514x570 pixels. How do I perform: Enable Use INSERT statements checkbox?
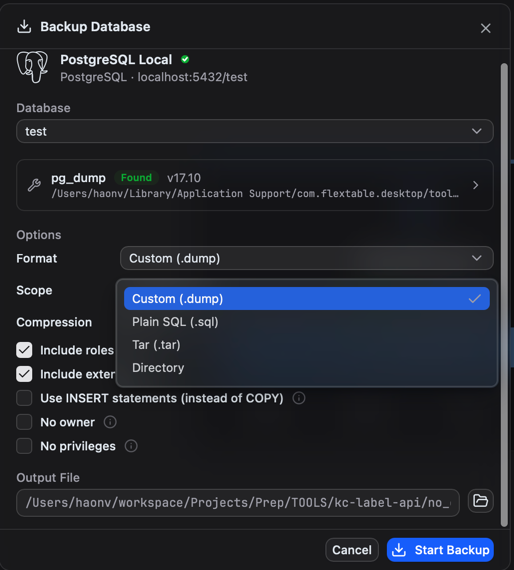click(24, 398)
